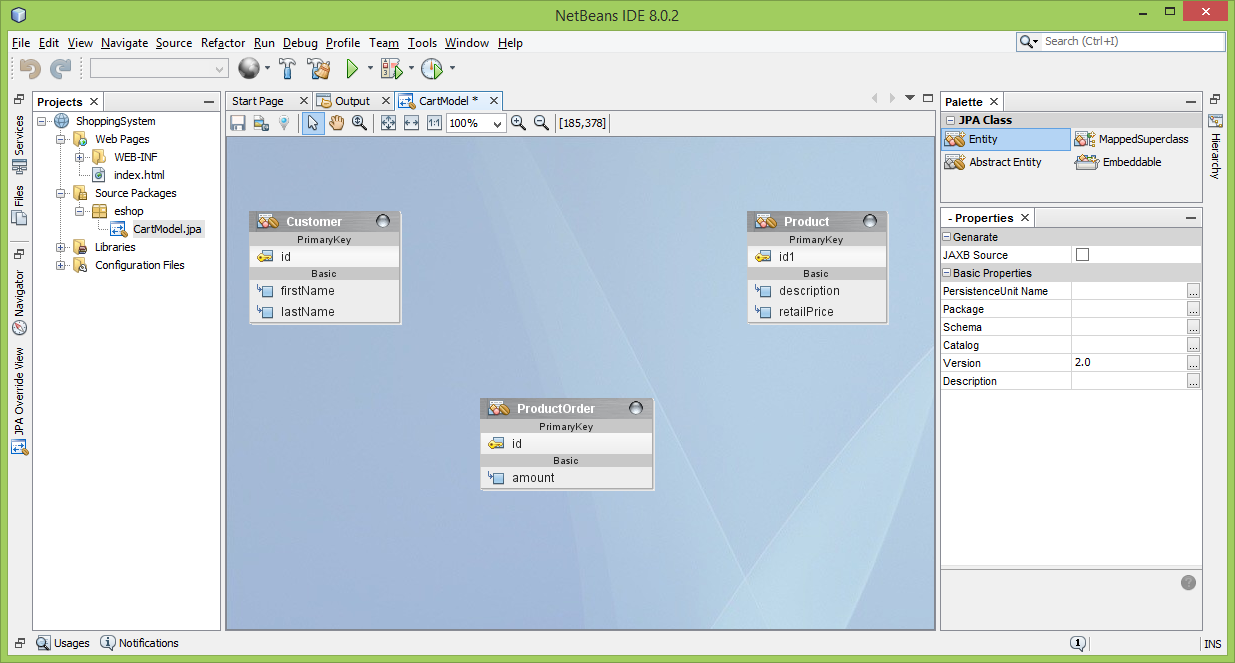Image resolution: width=1235 pixels, height=663 pixels.
Task: Open the Refactor menu
Action: (x=222, y=43)
